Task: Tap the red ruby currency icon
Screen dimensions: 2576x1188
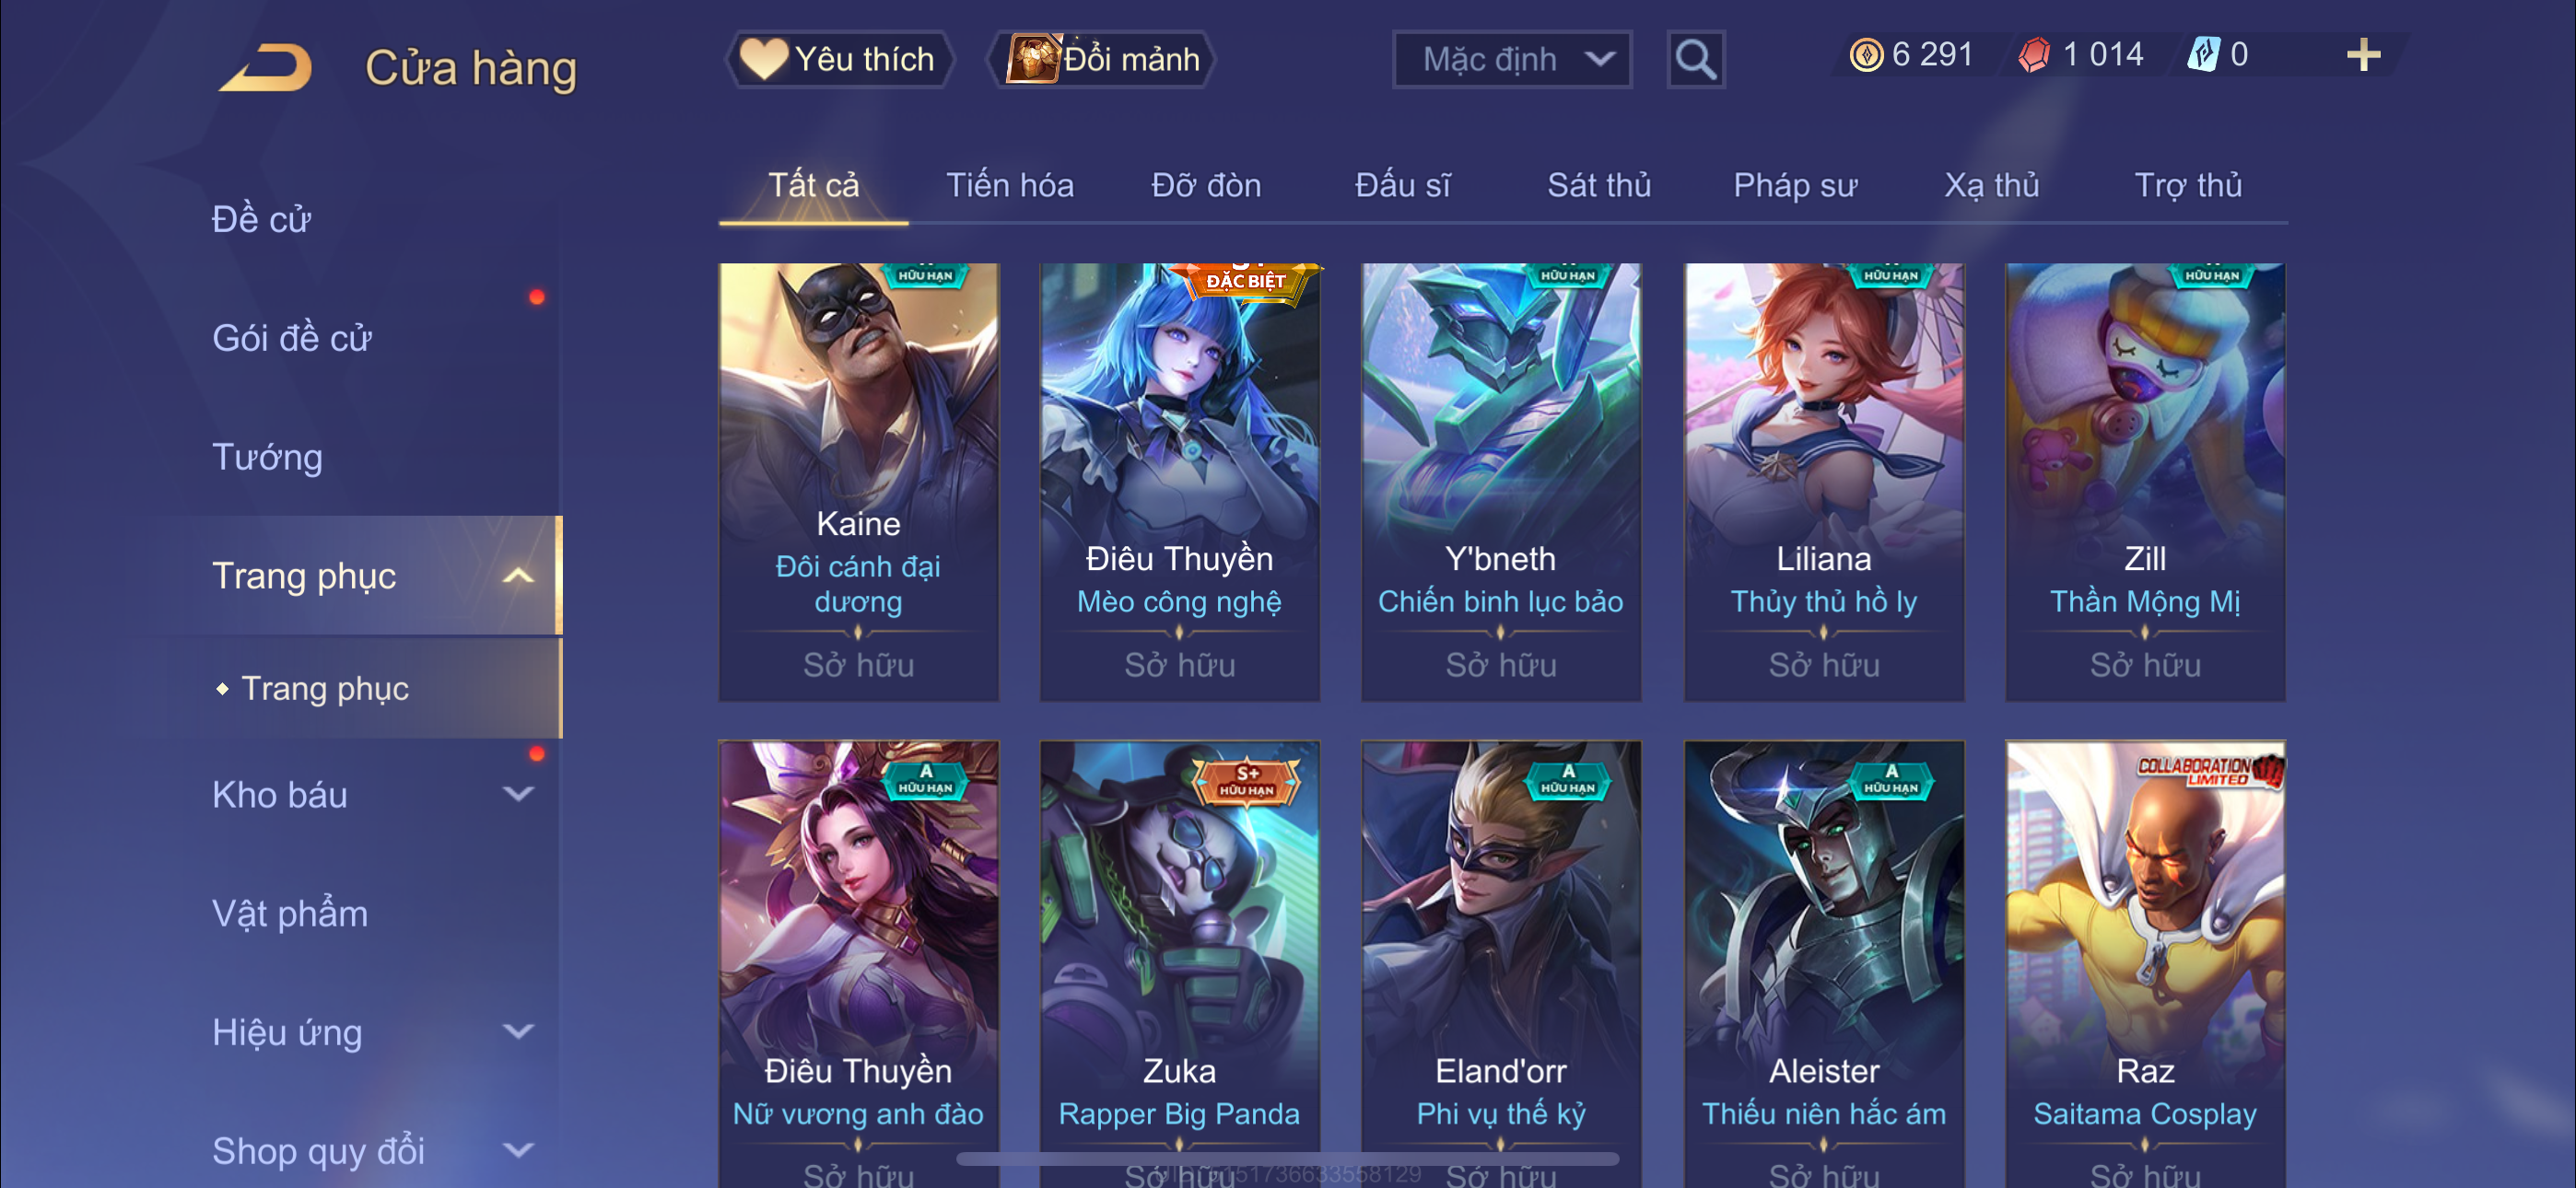Action: click(2033, 55)
